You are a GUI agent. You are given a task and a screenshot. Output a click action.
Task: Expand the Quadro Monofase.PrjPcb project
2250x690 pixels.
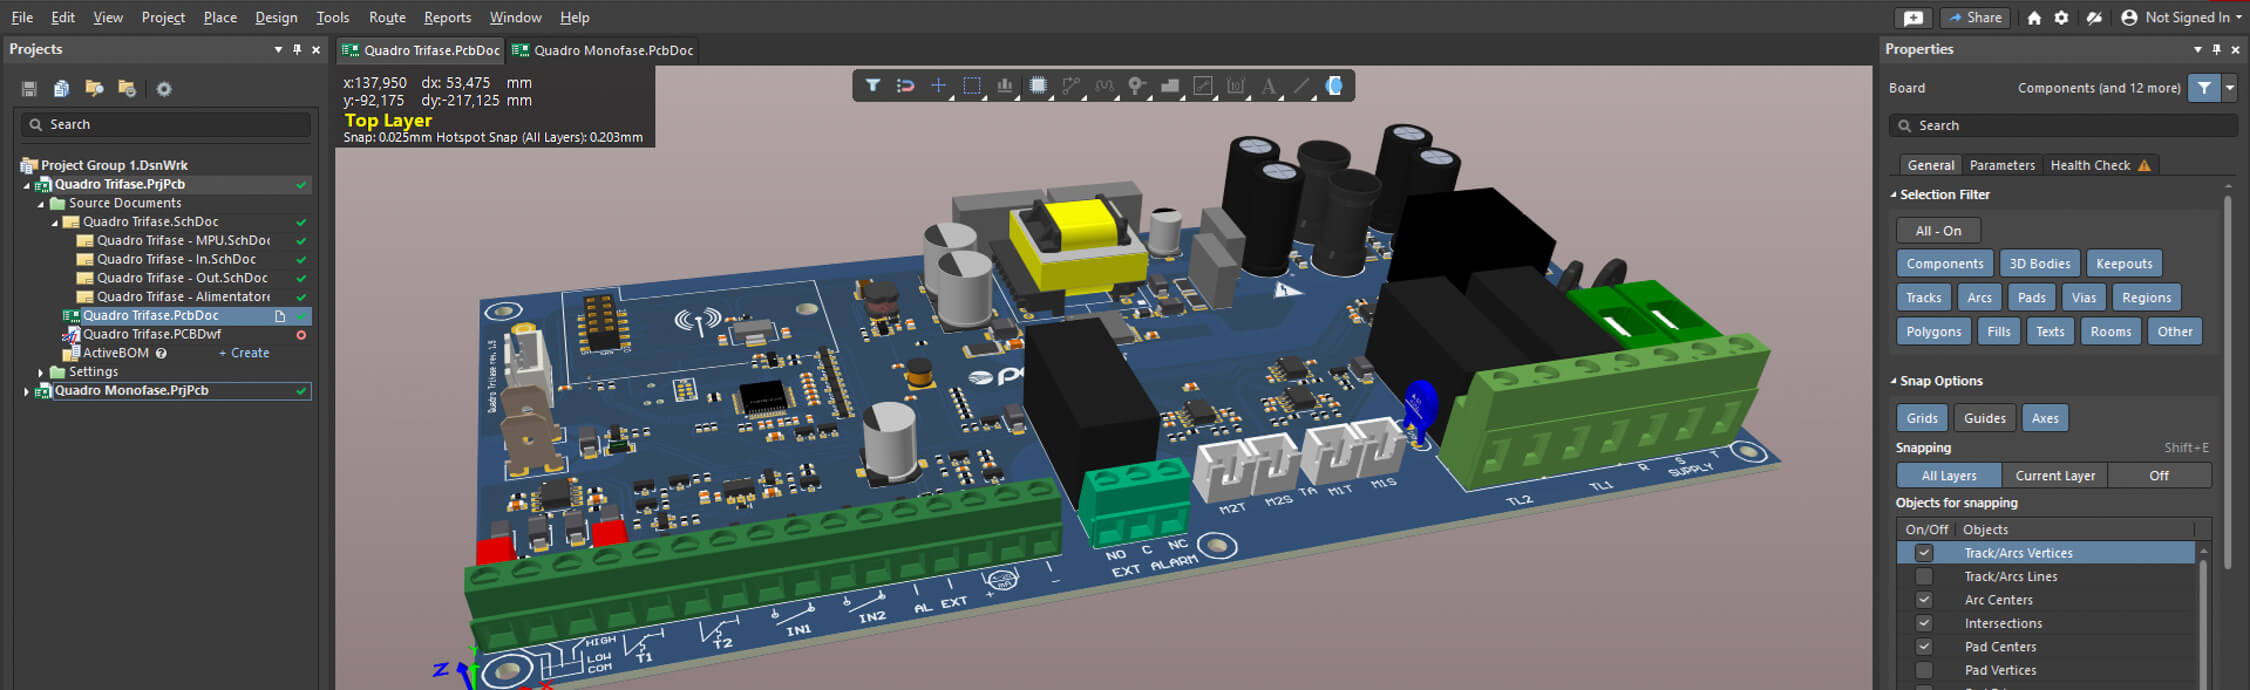(x=27, y=391)
